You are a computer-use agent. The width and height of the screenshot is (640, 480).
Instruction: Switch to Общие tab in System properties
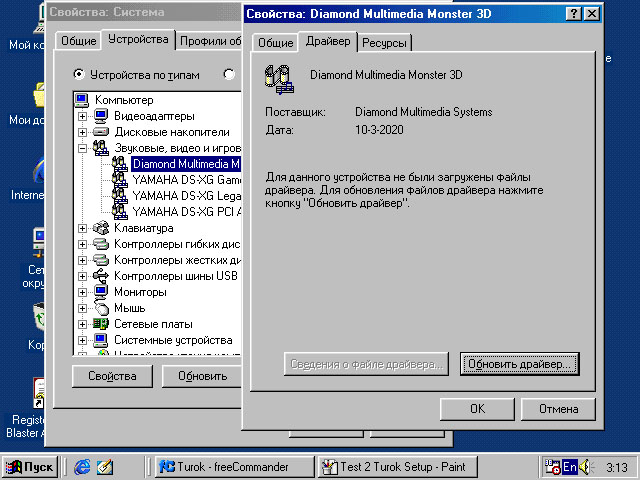[78, 41]
